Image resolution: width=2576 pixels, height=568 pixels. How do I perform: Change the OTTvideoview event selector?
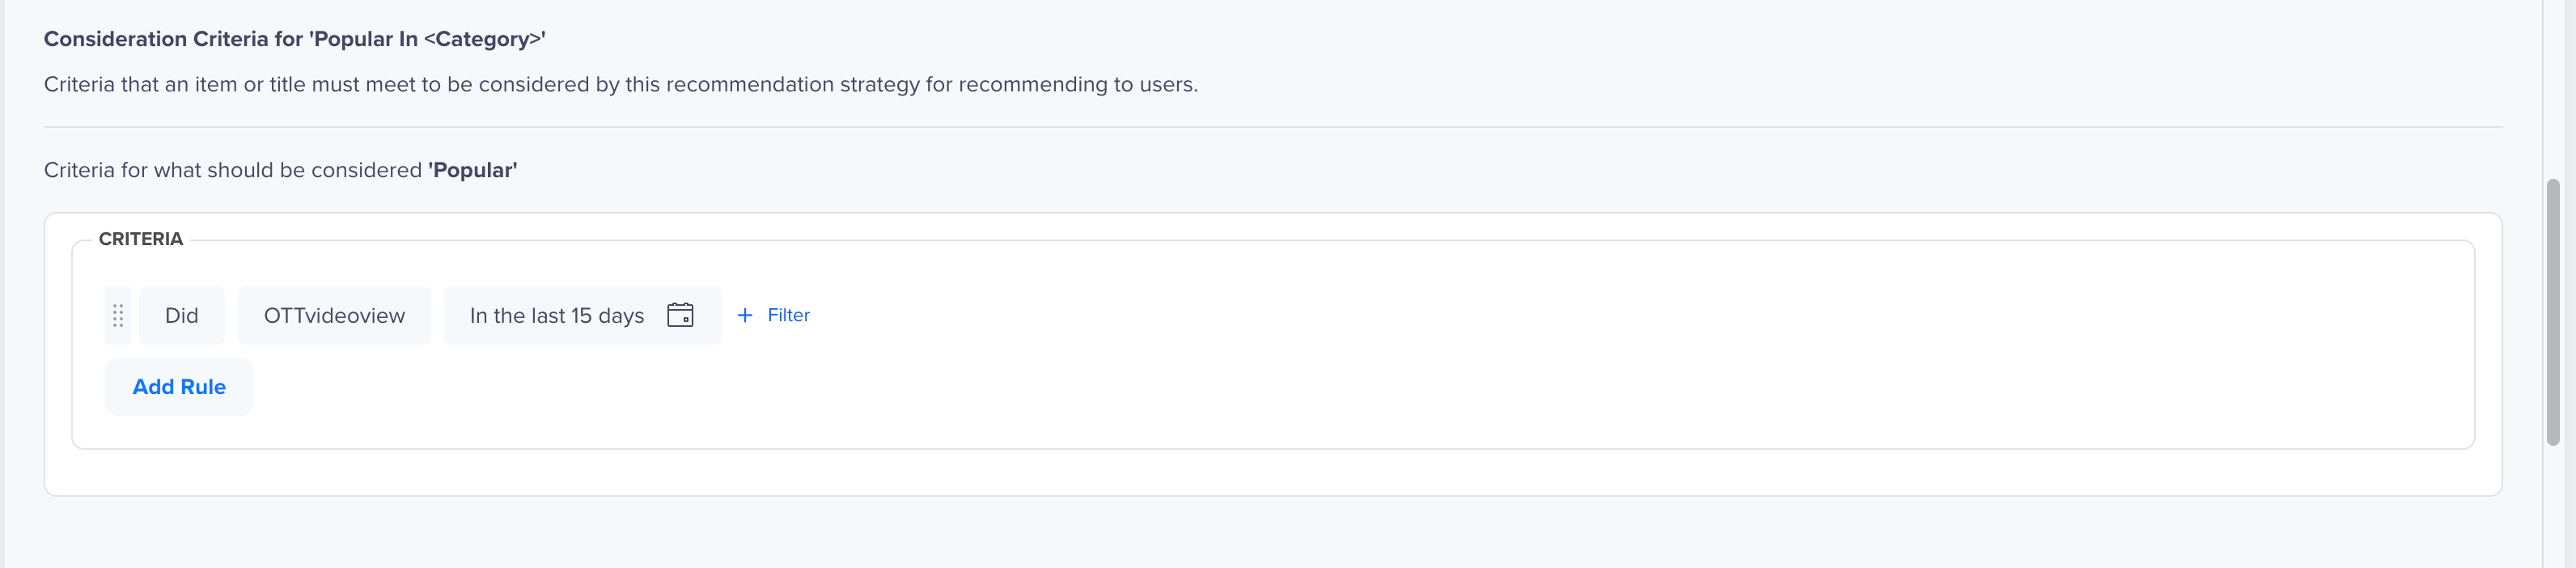point(334,315)
